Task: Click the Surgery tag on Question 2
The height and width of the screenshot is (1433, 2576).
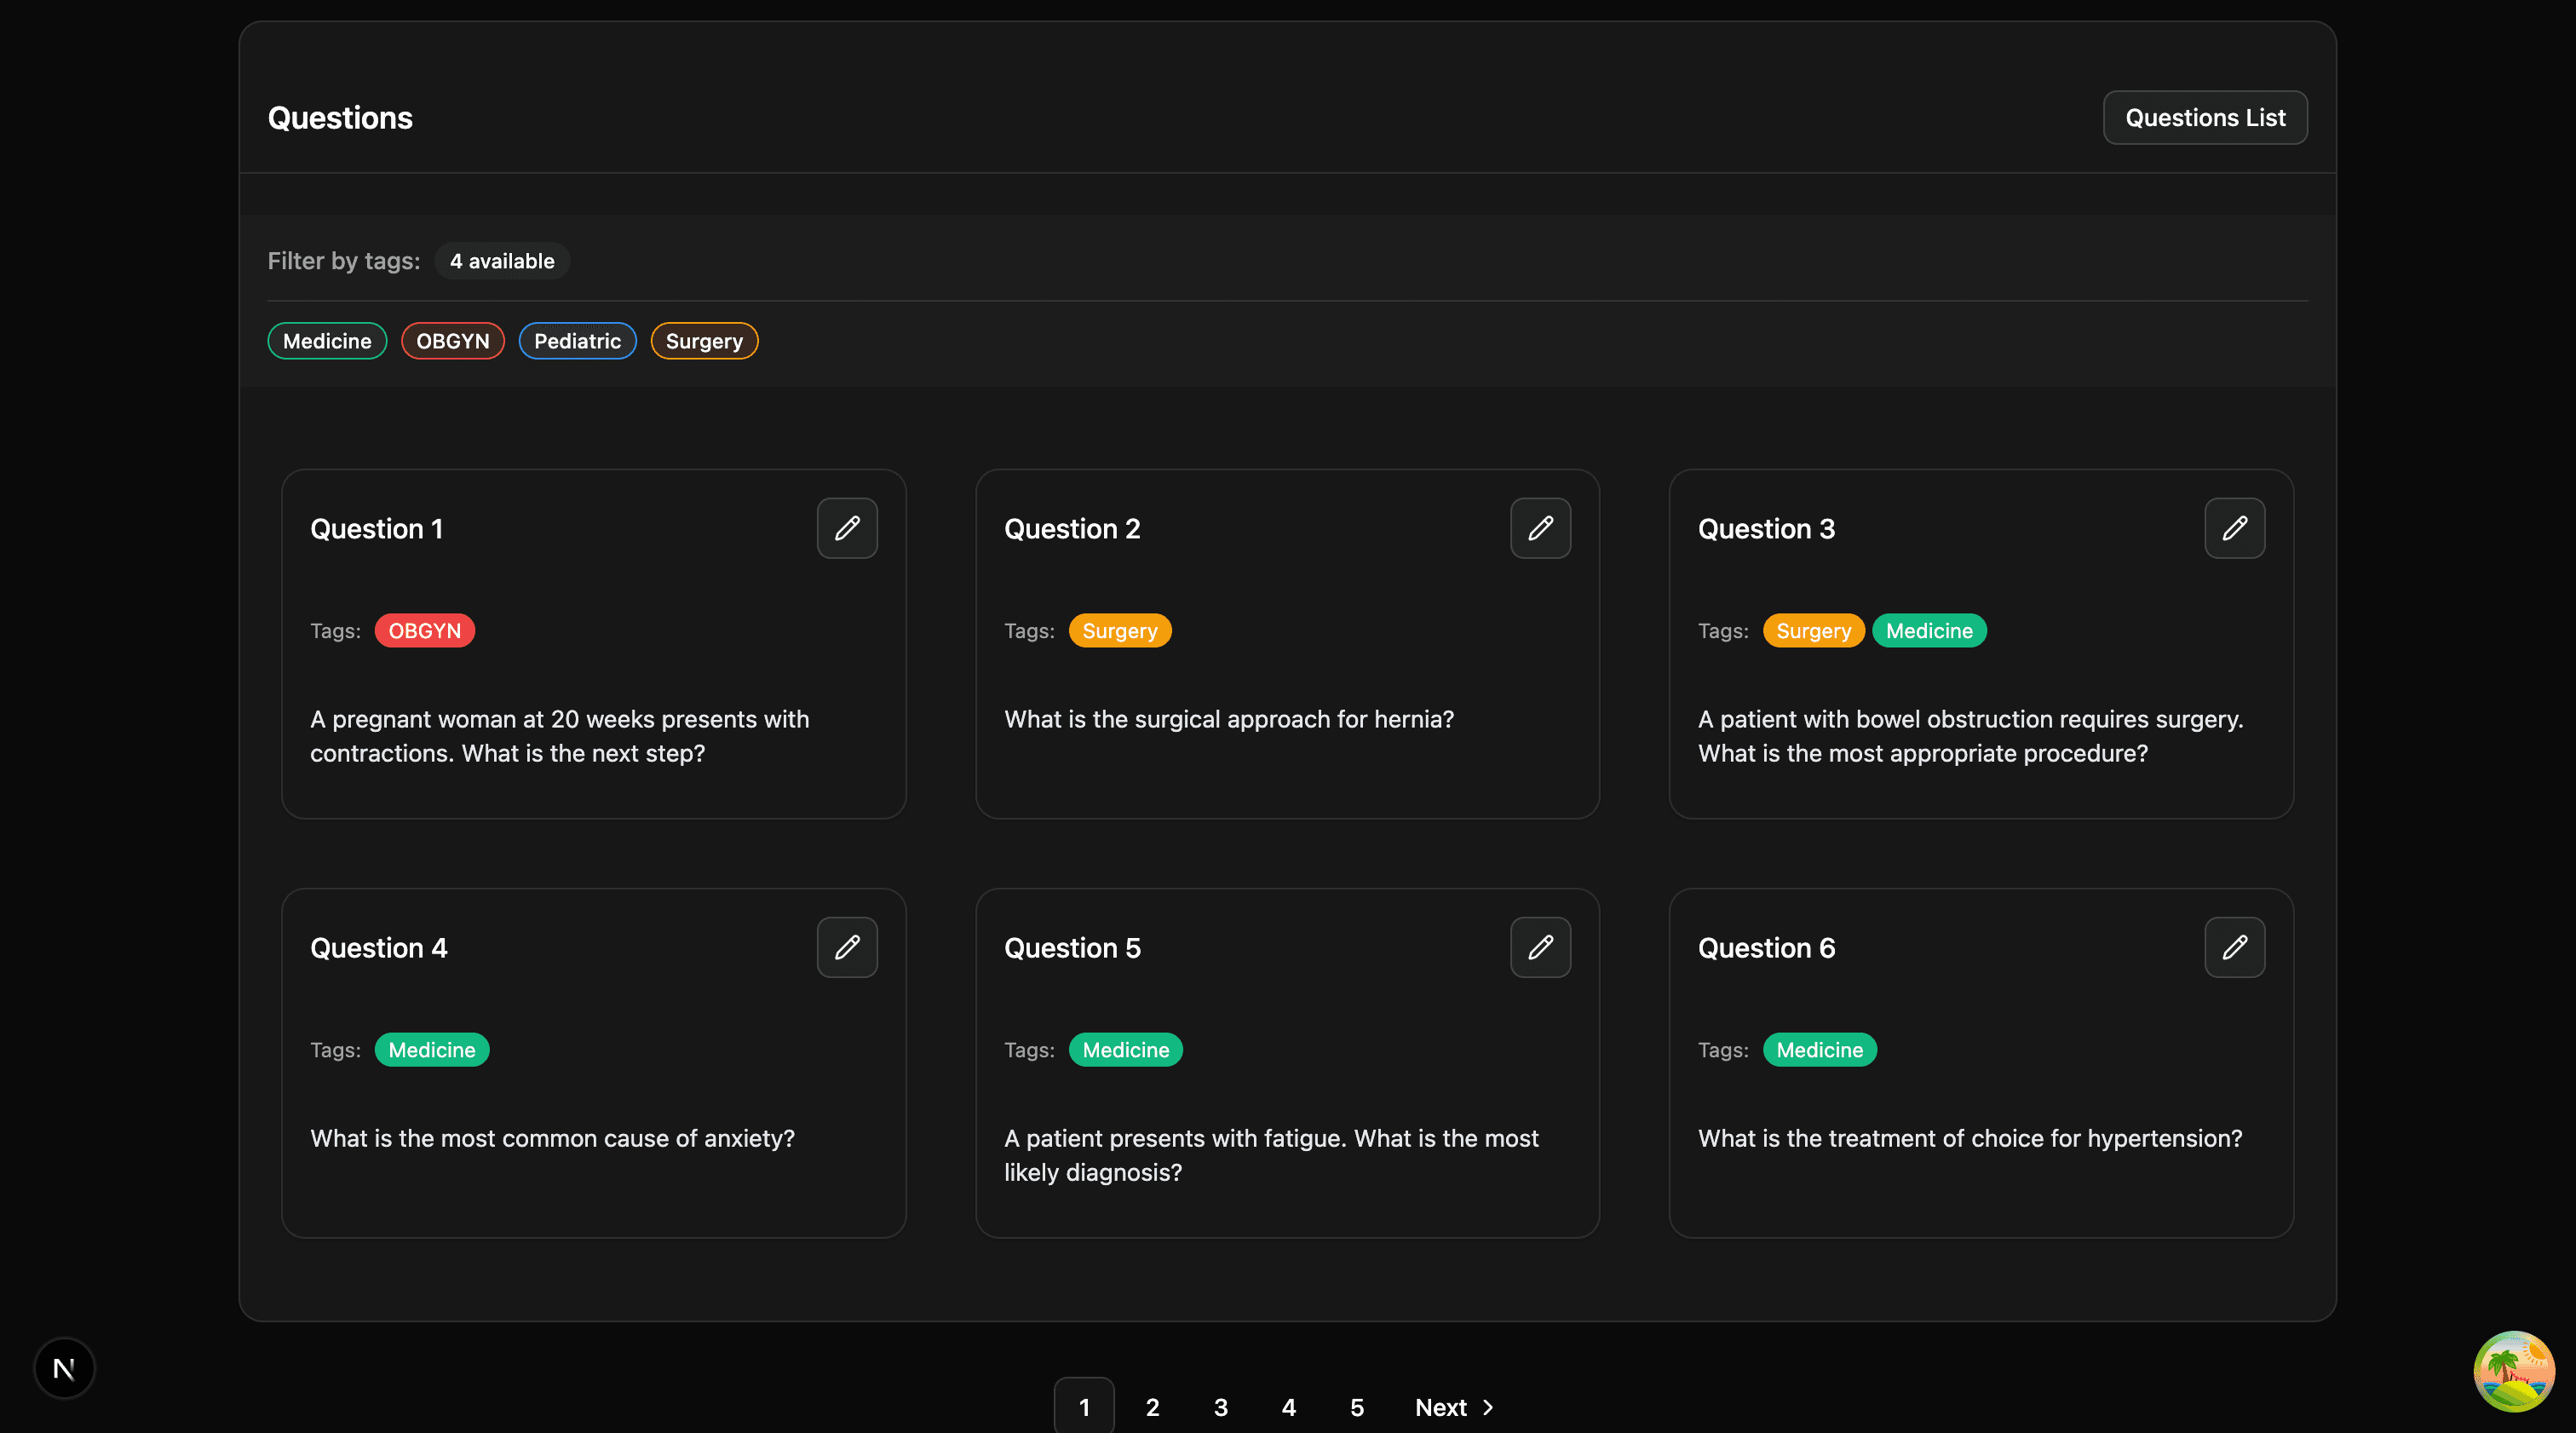Action: tap(1120, 630)
